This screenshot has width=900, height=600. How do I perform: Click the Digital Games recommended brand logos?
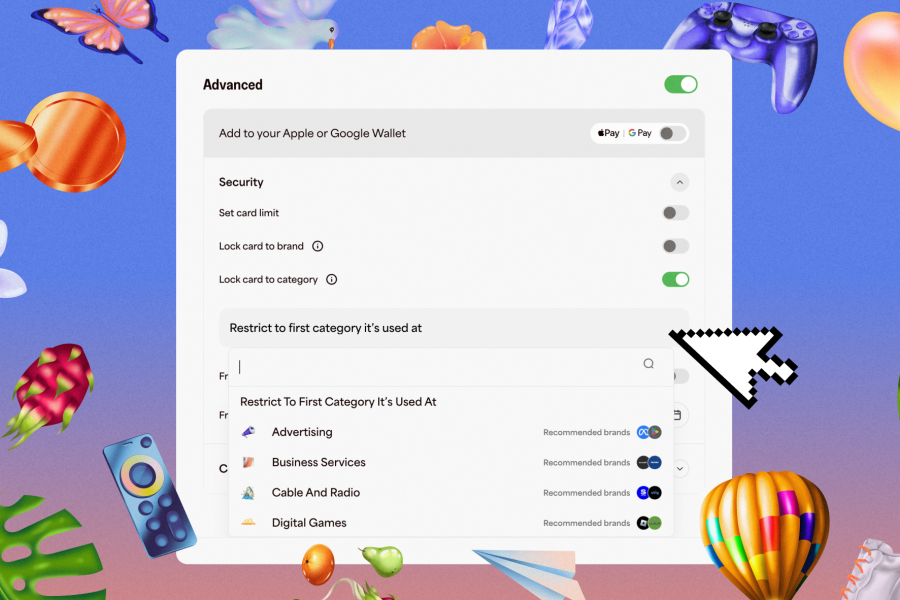pos(649,523)
